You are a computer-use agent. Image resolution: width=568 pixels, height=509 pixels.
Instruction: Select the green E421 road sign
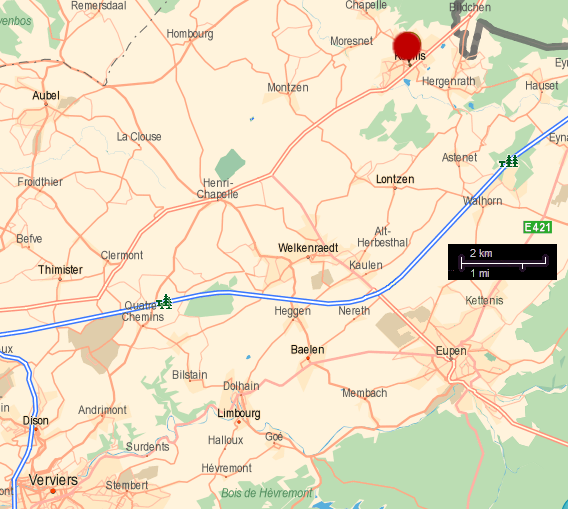(538, 227)
